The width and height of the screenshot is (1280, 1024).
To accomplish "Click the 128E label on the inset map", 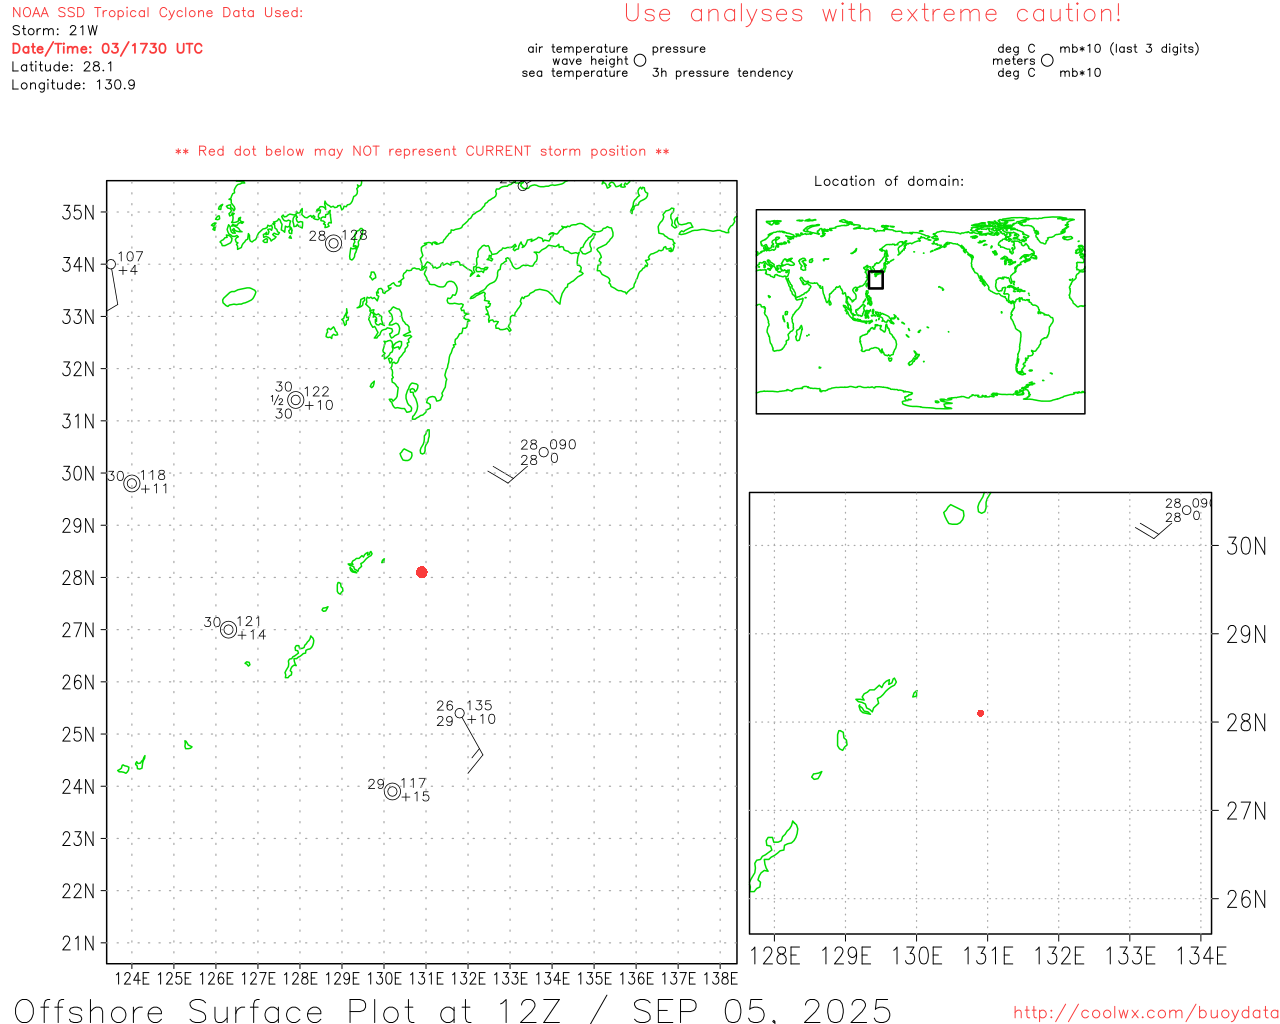I will (x=775, y=956).
